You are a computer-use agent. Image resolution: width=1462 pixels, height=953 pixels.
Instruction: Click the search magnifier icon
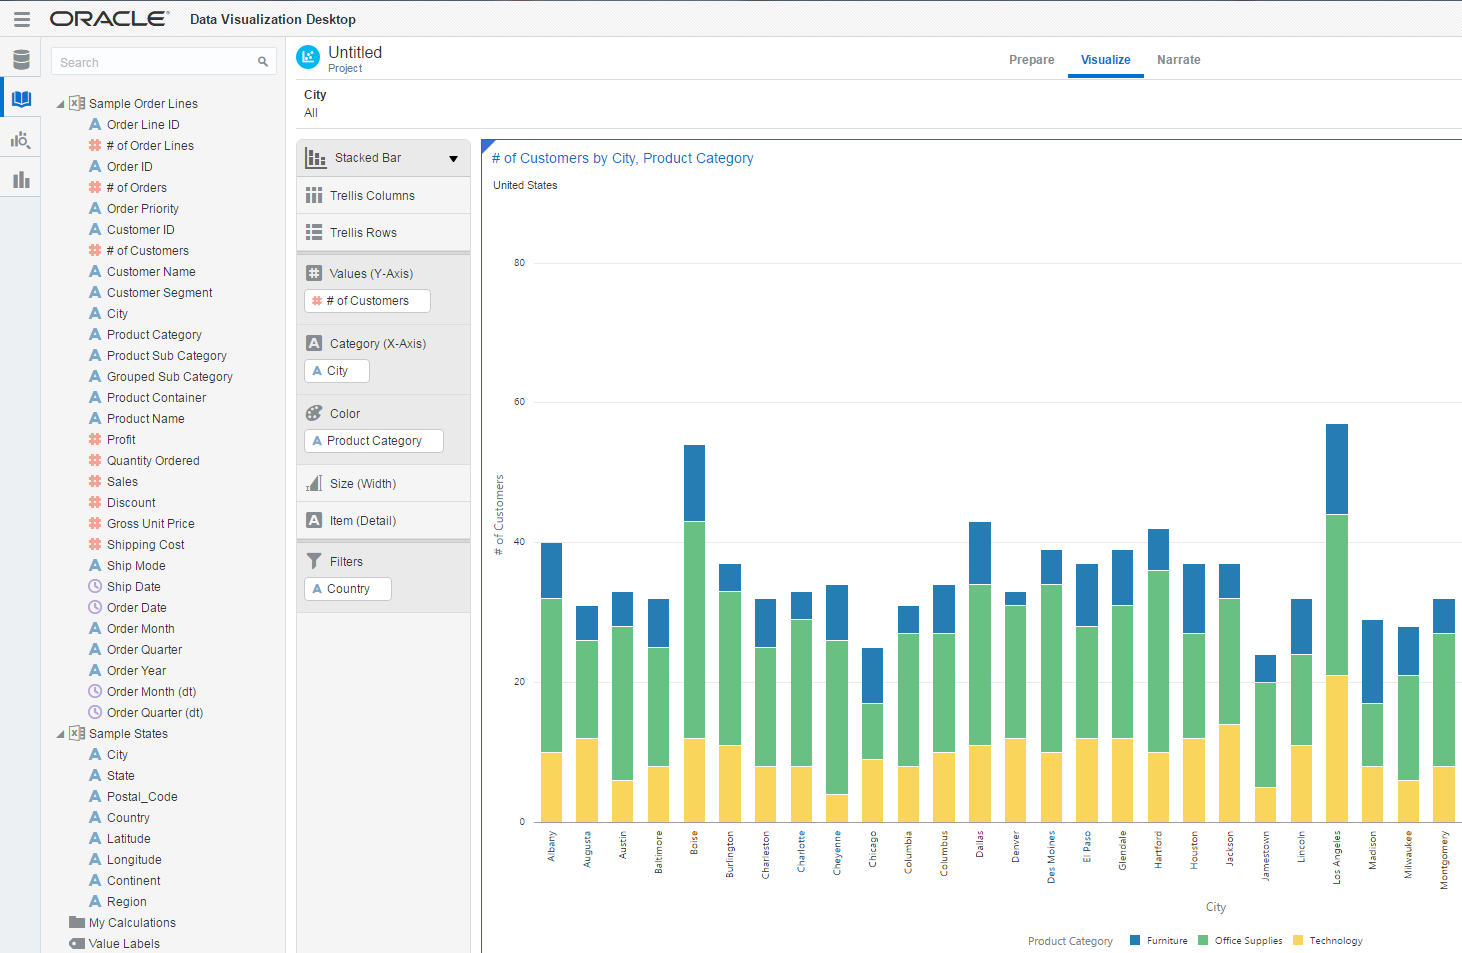tap(263, 62)
